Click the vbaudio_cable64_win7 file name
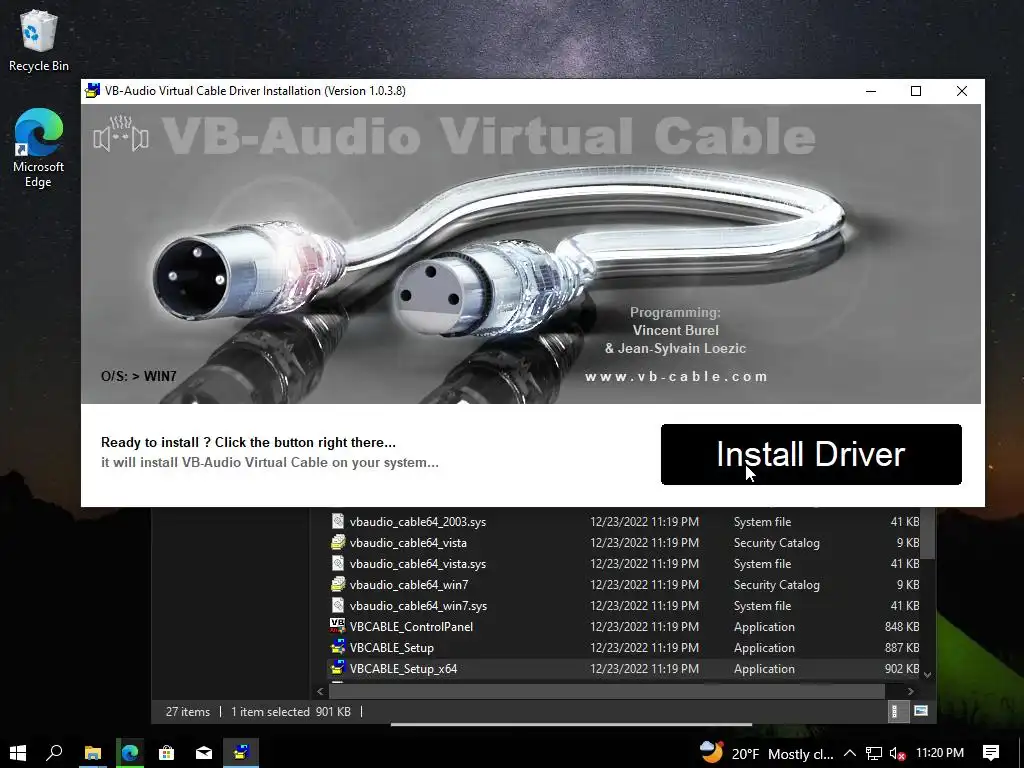The height and width of the screenshot is (768, 1024). pos(409,584)
